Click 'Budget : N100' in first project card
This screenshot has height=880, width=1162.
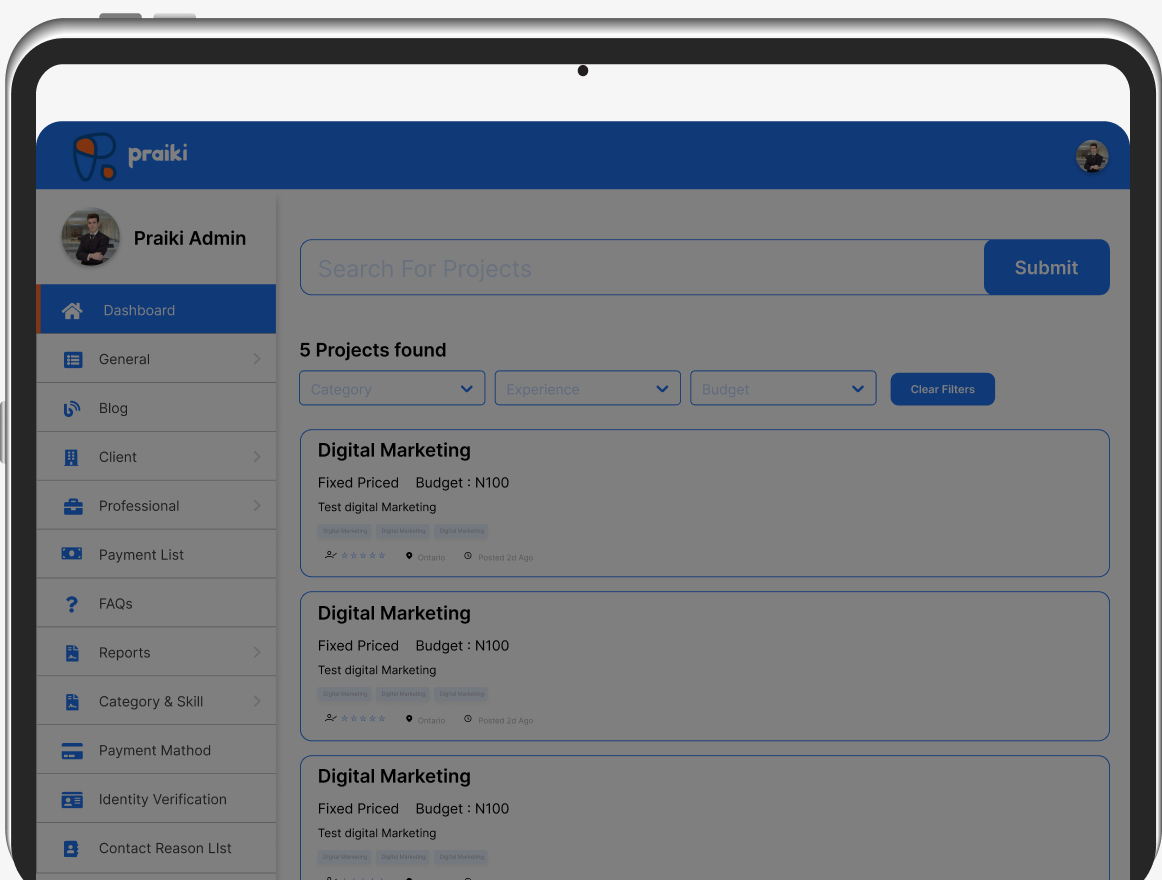tap(462, 483)
